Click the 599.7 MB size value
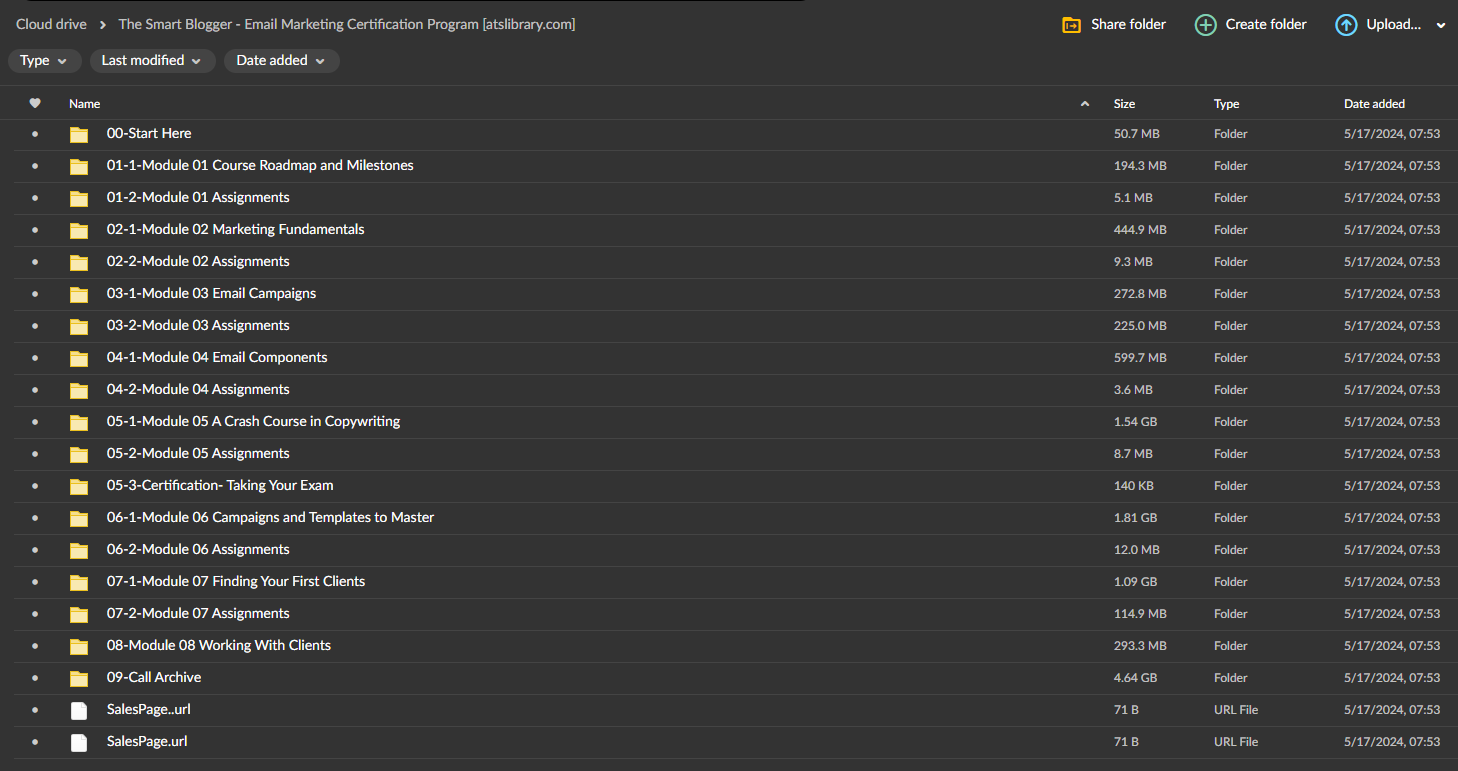The image size is (1458, 771). 1140,358
